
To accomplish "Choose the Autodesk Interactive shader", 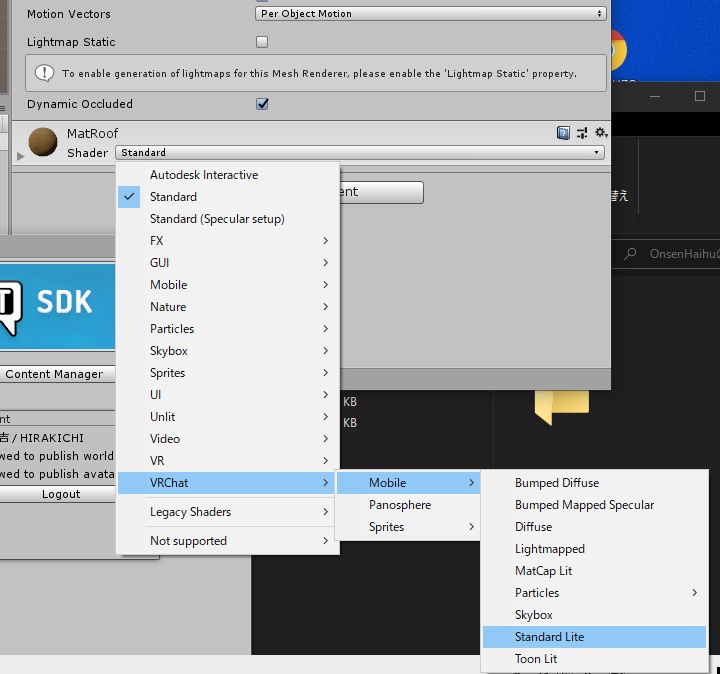I will (228, 175).
